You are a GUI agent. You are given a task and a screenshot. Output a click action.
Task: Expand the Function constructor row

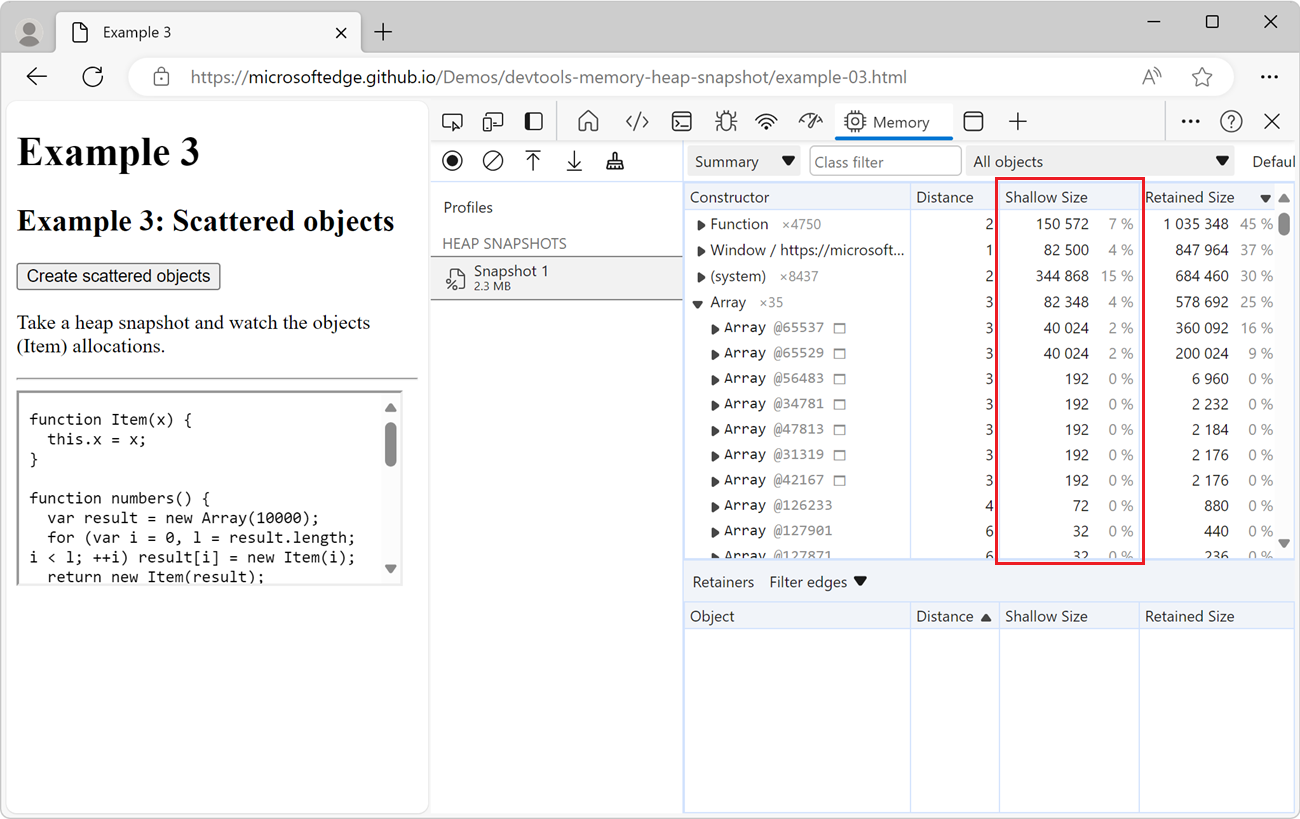(x=701, y=225)
